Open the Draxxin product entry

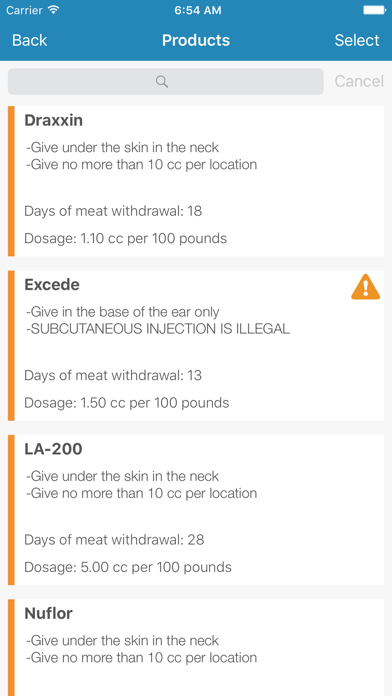(x=196, y=181)
